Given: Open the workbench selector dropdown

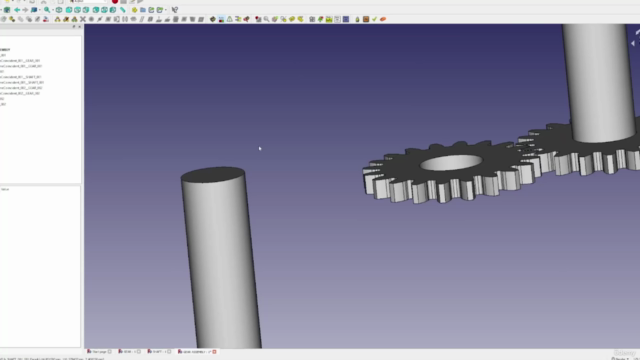Looking at the screenshot, I should (88, 2).
